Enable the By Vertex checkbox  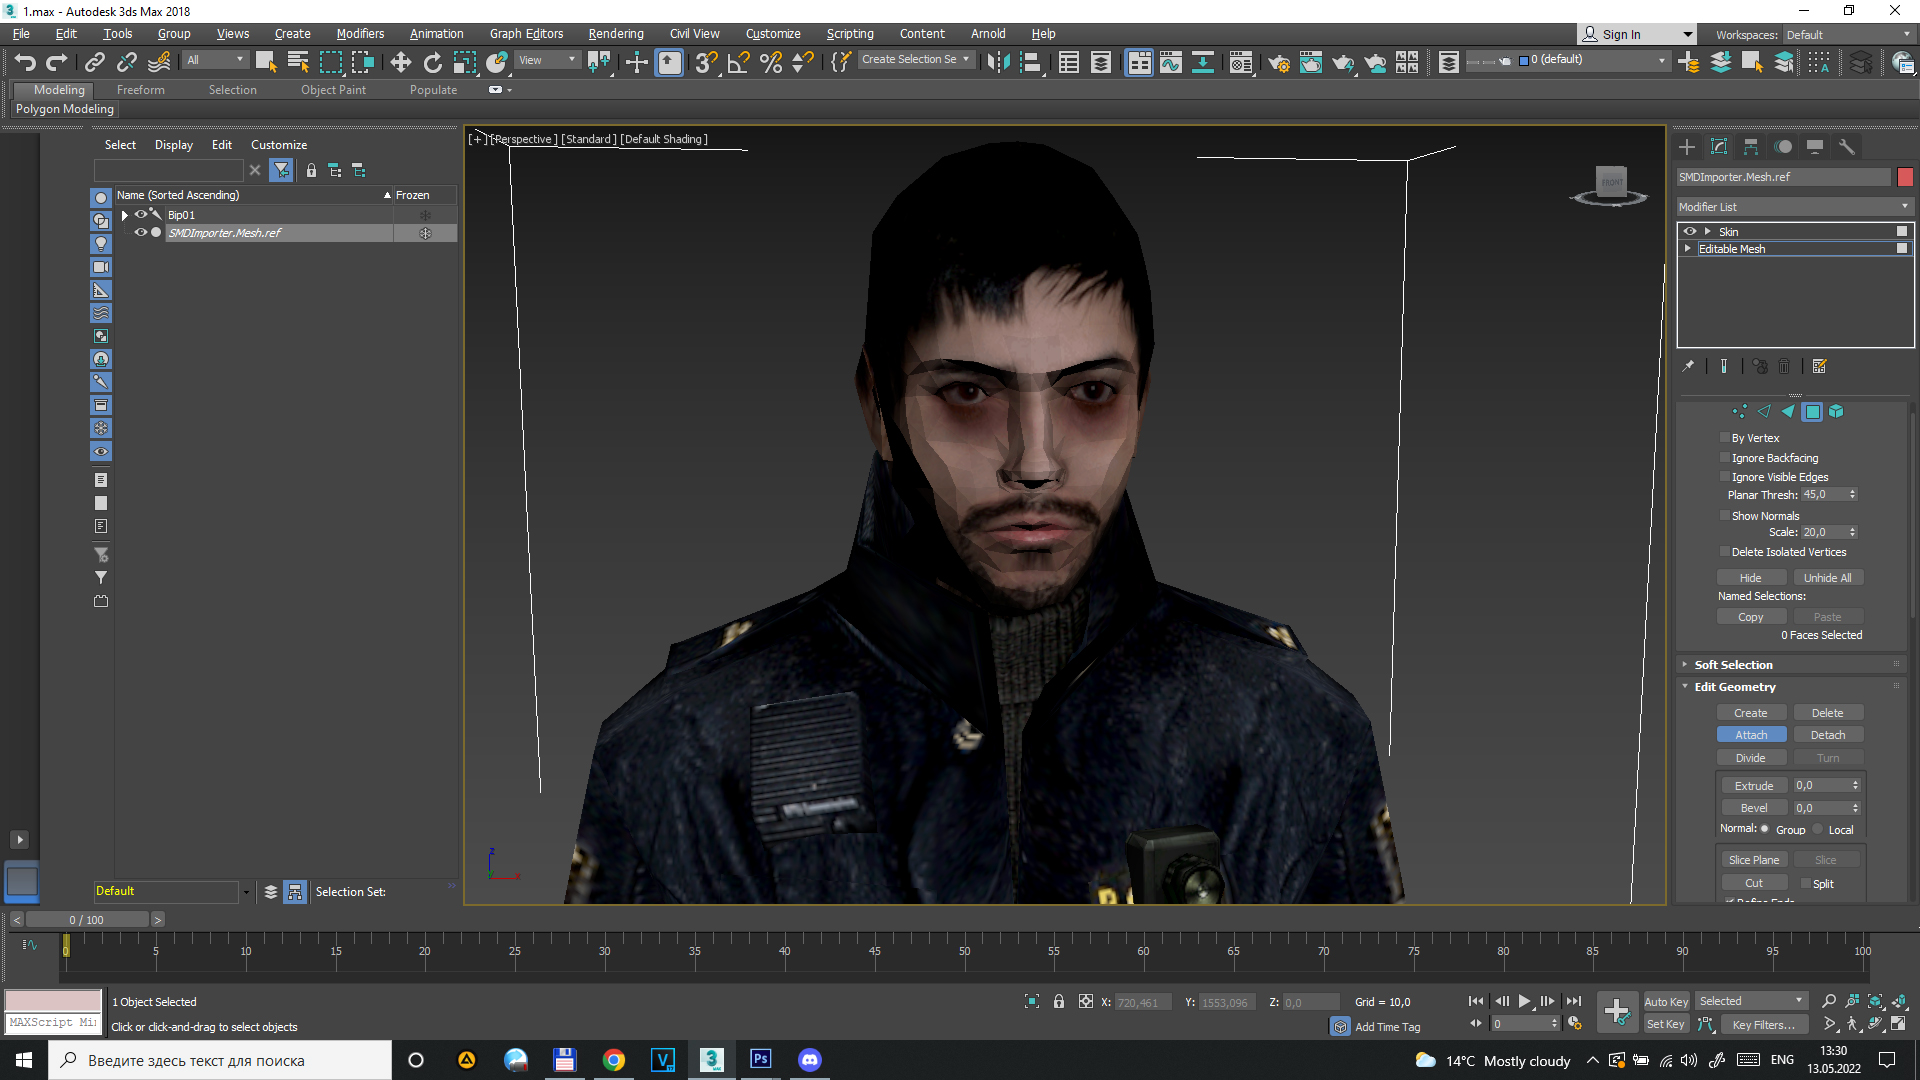coord(1725,438)
